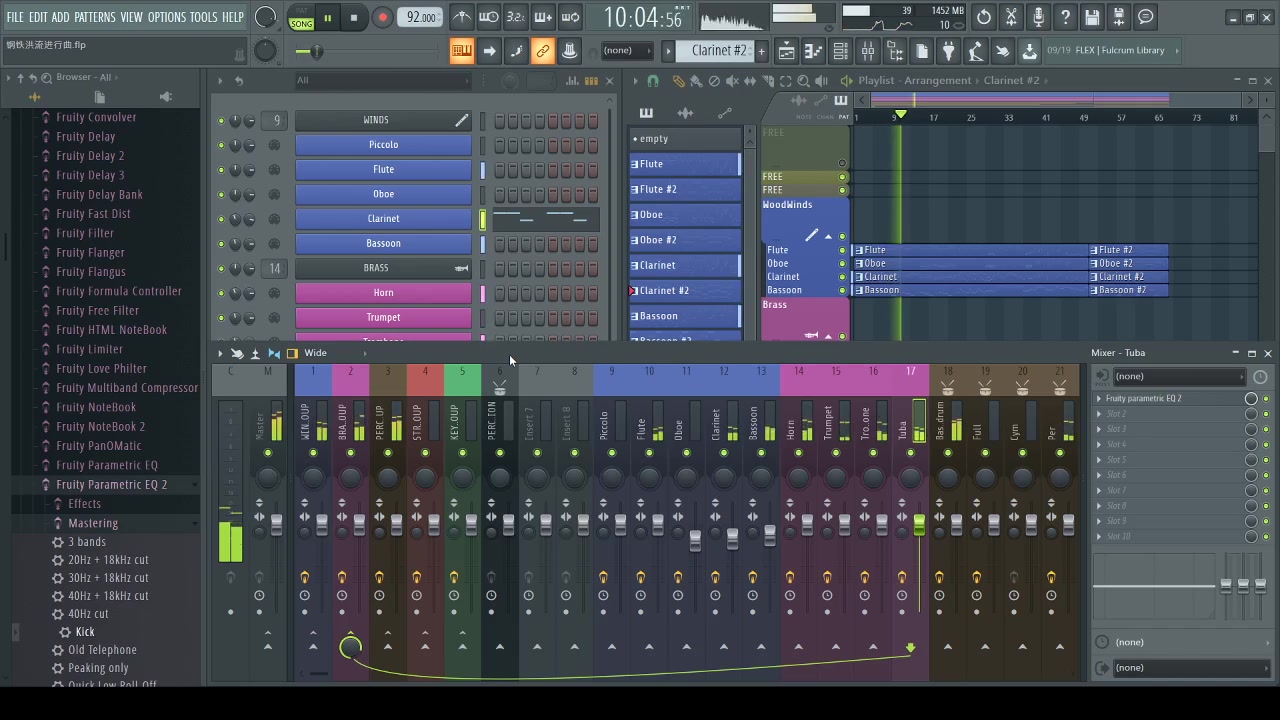Select the pencil draw tool in Playlist
The width and height of the screenshot is (1280, 720).
(x=678, y=81)
